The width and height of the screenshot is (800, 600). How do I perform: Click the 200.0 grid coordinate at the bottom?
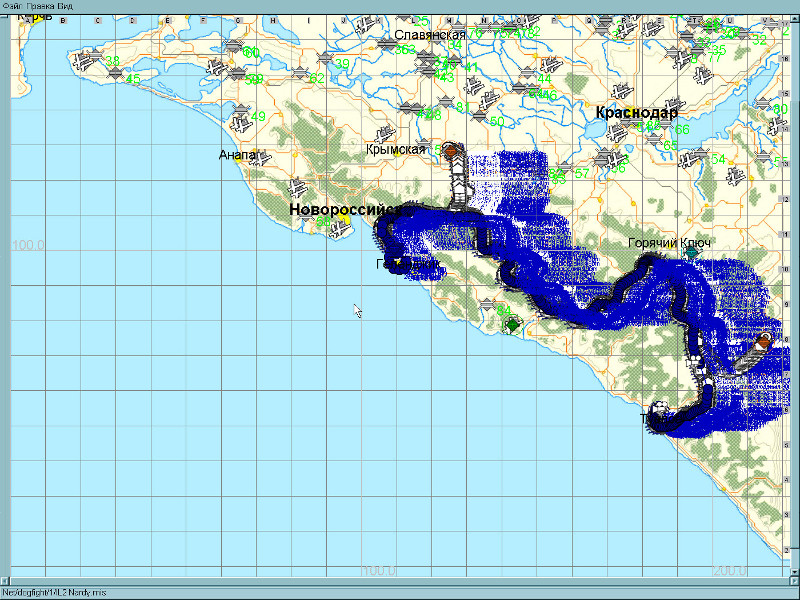[x=730, y=570]
